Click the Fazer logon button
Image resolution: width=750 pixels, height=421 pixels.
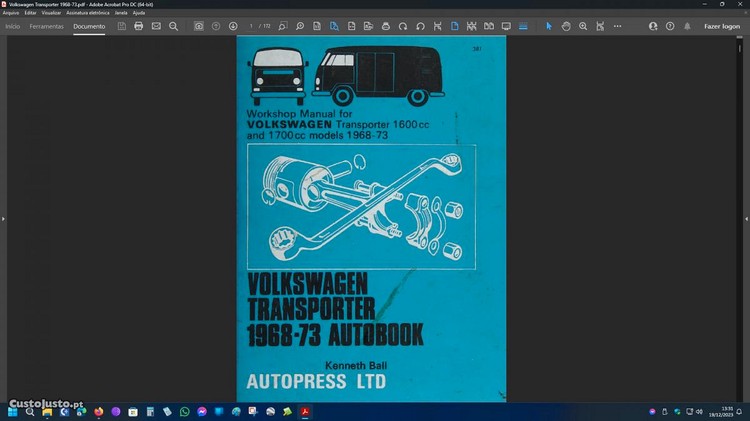(x=721, y=26)
